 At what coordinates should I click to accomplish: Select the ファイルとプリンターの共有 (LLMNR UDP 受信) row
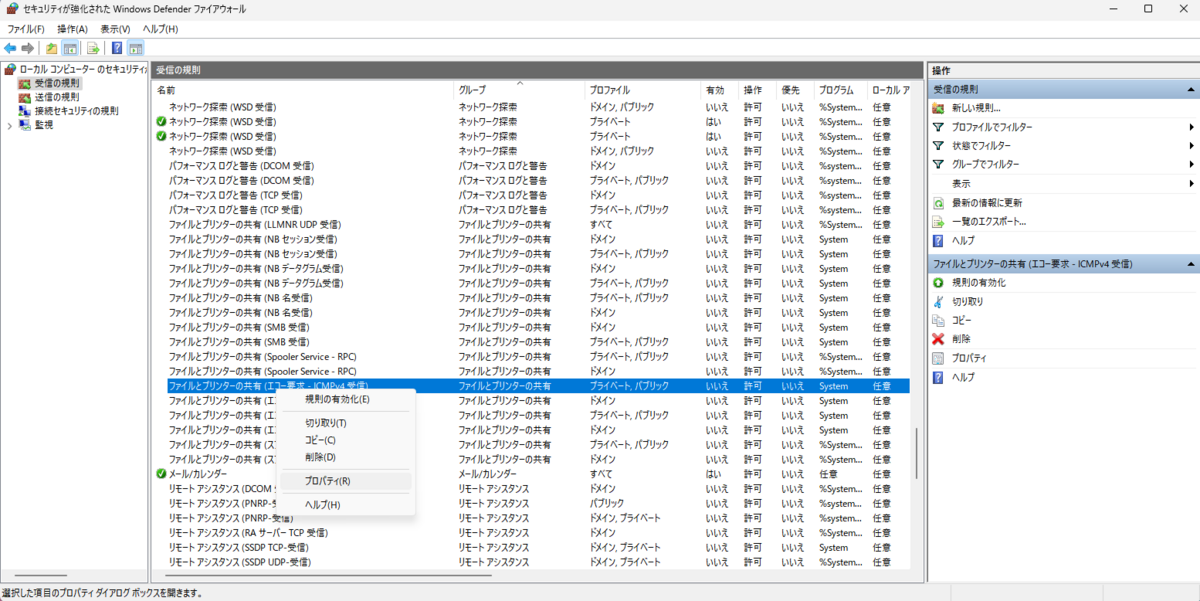click(531, 225)
